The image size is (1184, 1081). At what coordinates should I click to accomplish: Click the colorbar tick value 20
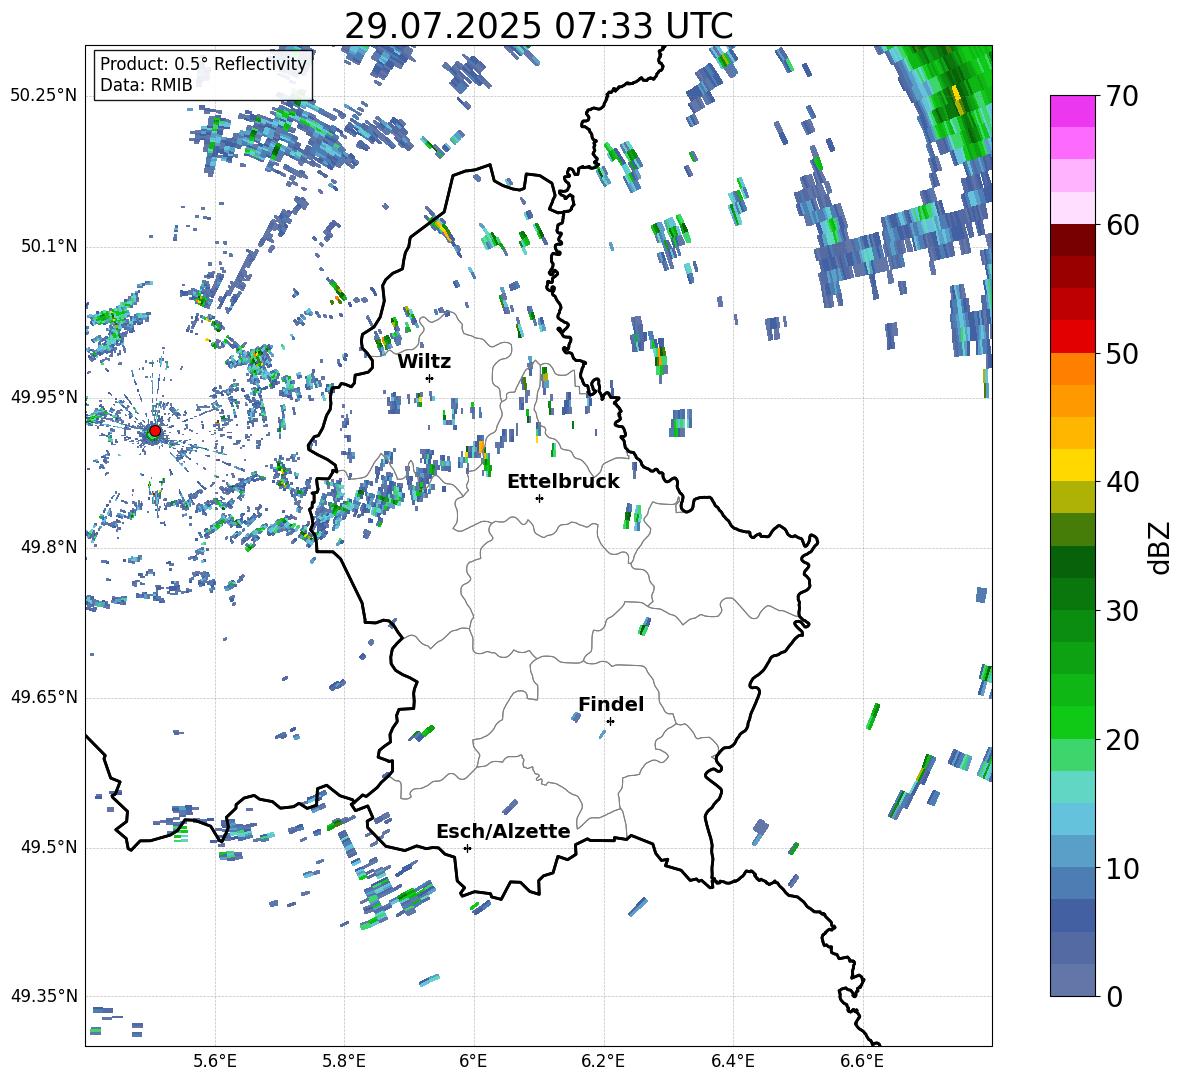coord(1122,740)
